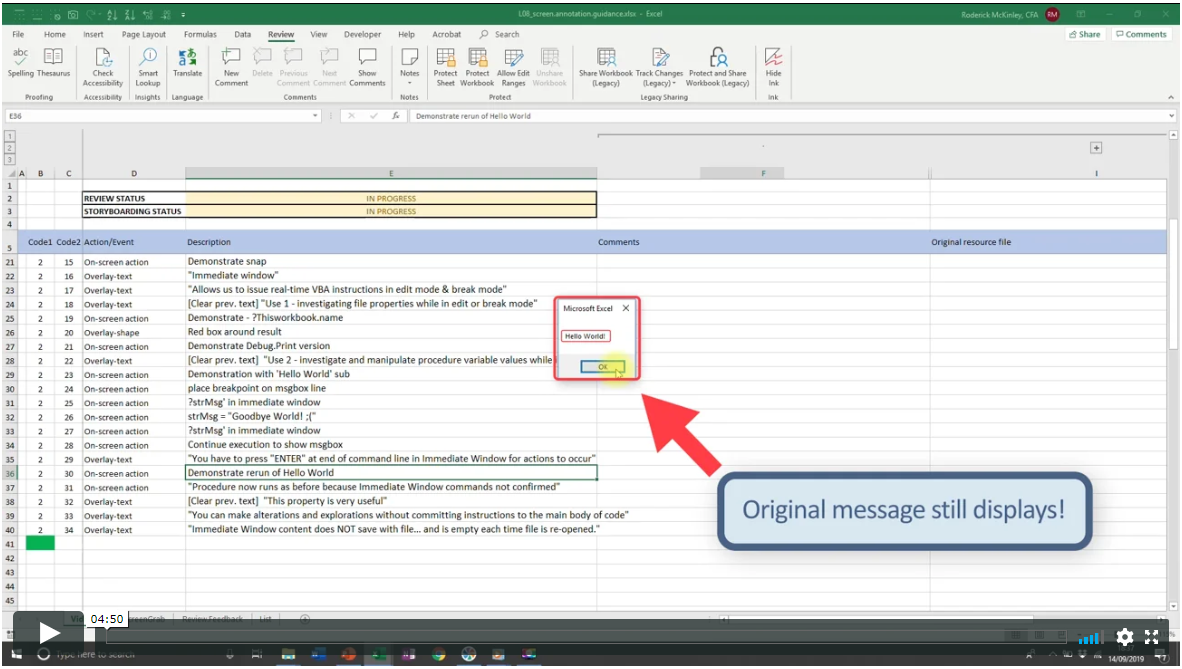Go to the Formulas tab
Image resolution: width=1182 pixels, height=669 pixels.
200,35
